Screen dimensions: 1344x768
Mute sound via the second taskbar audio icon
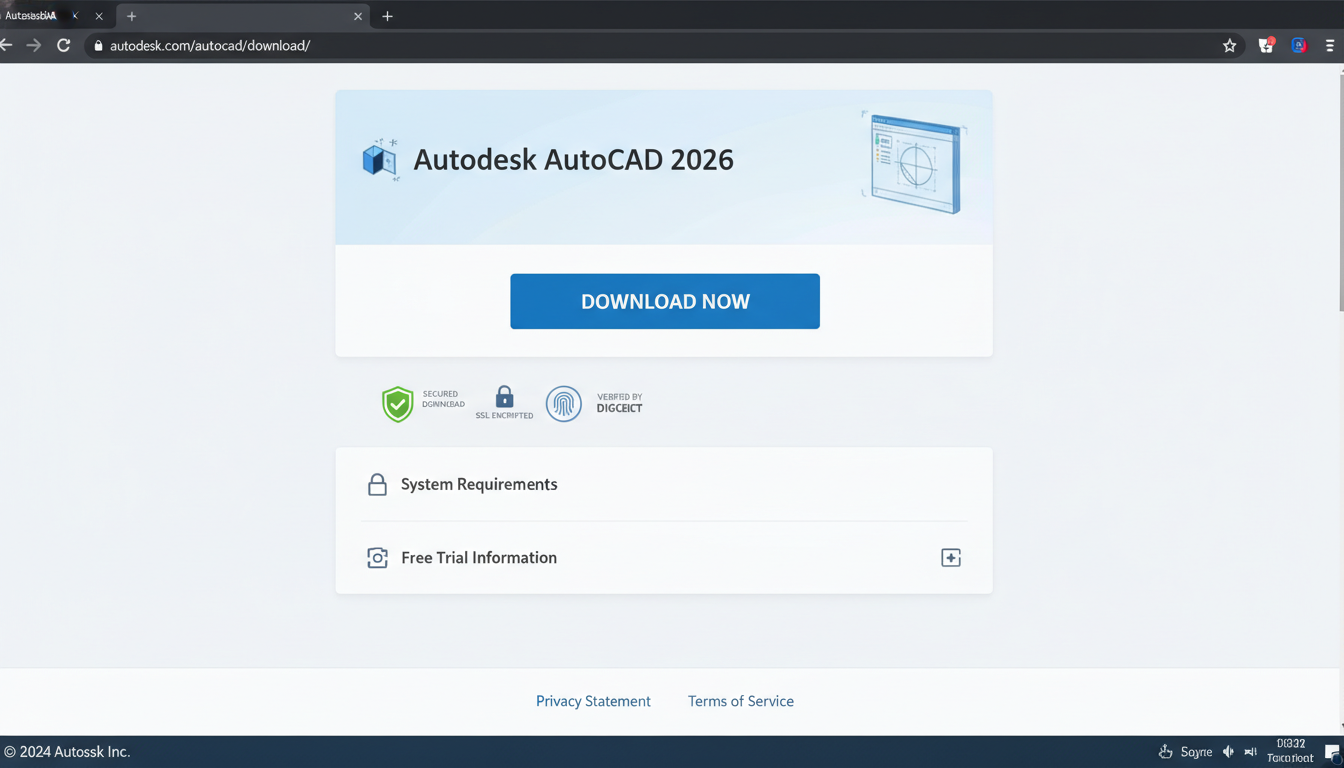pos(1250,751)
